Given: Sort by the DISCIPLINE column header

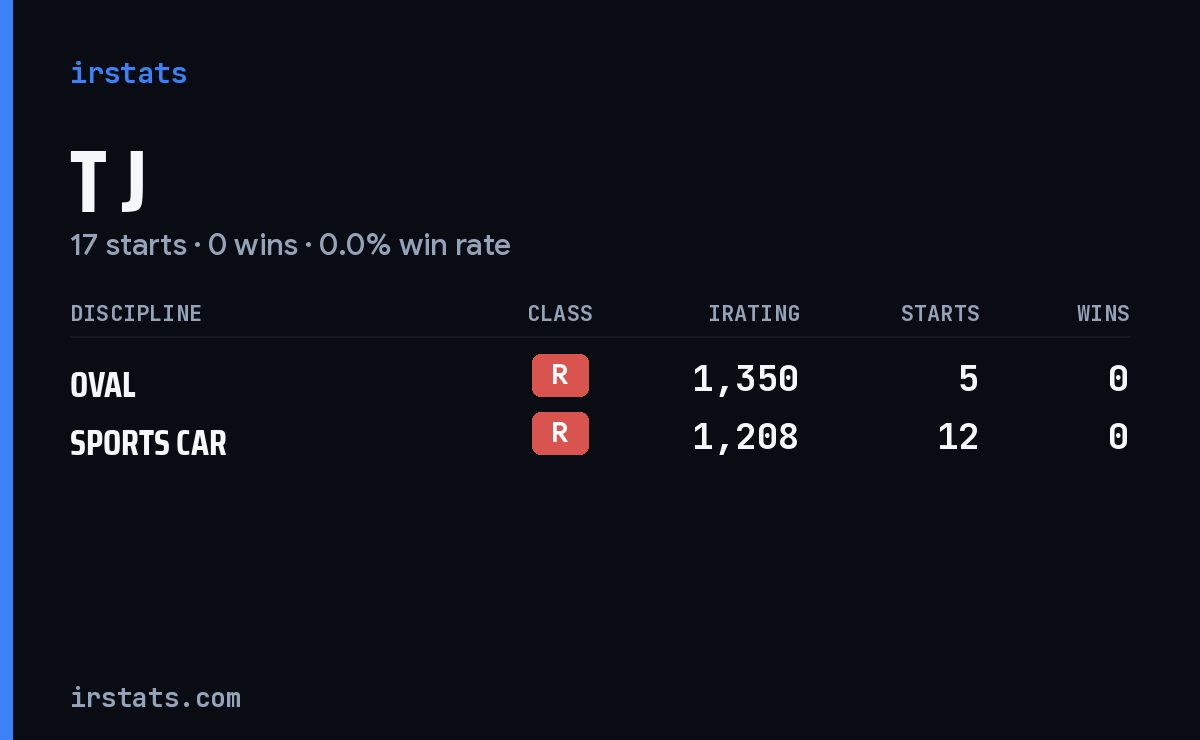Looking at the screenshot, I should tap(136, 314).
